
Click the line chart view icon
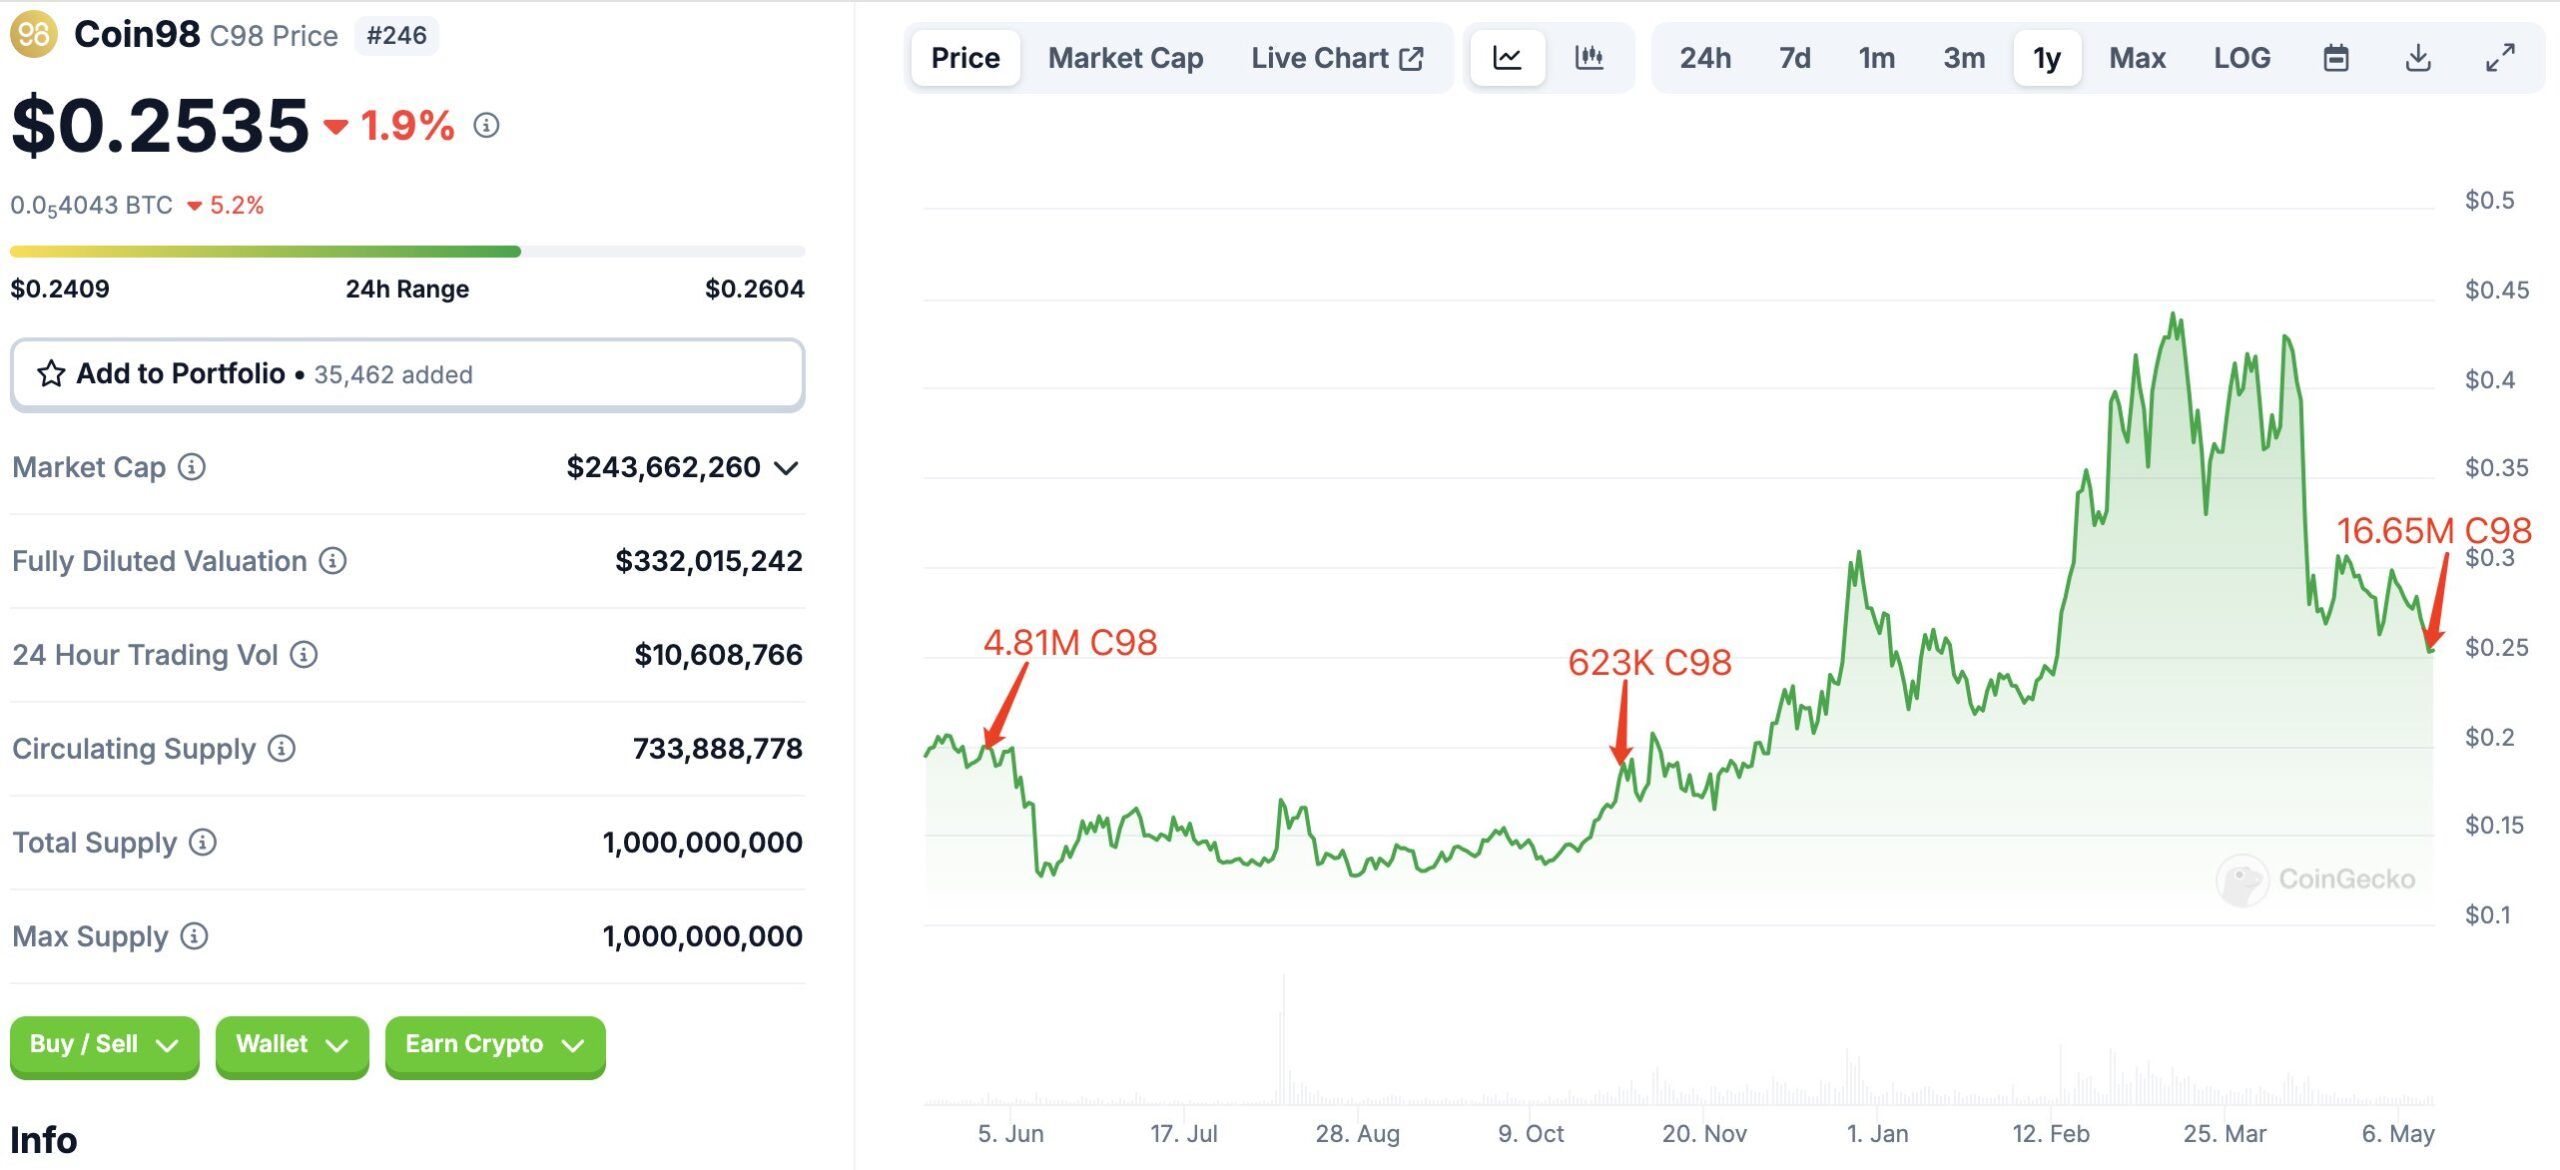click(x=1507, y=58)
